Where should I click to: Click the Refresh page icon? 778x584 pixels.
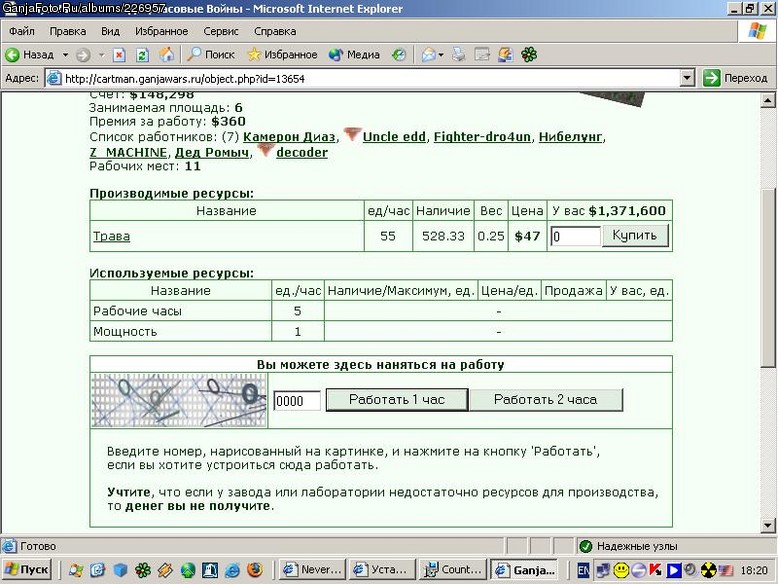click(142, 55)
